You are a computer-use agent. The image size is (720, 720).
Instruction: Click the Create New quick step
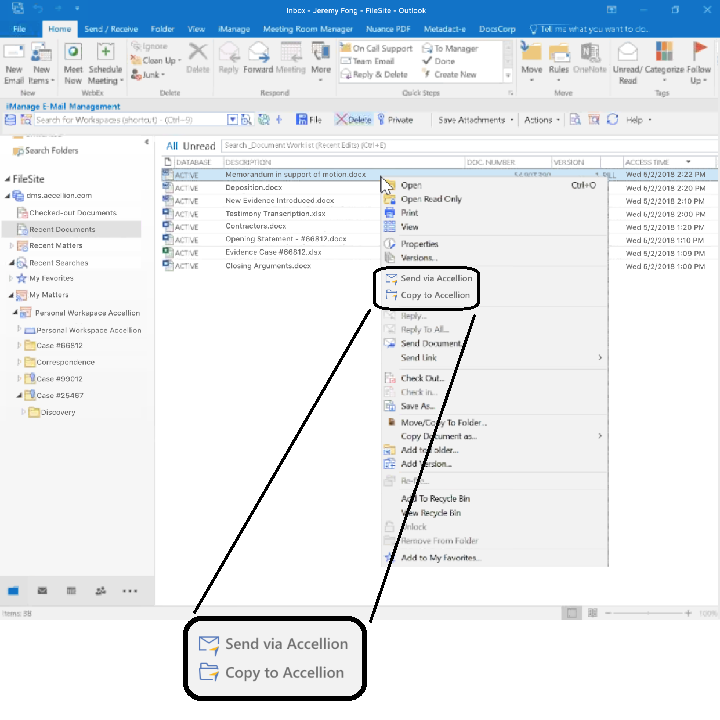tap(450, 74)
